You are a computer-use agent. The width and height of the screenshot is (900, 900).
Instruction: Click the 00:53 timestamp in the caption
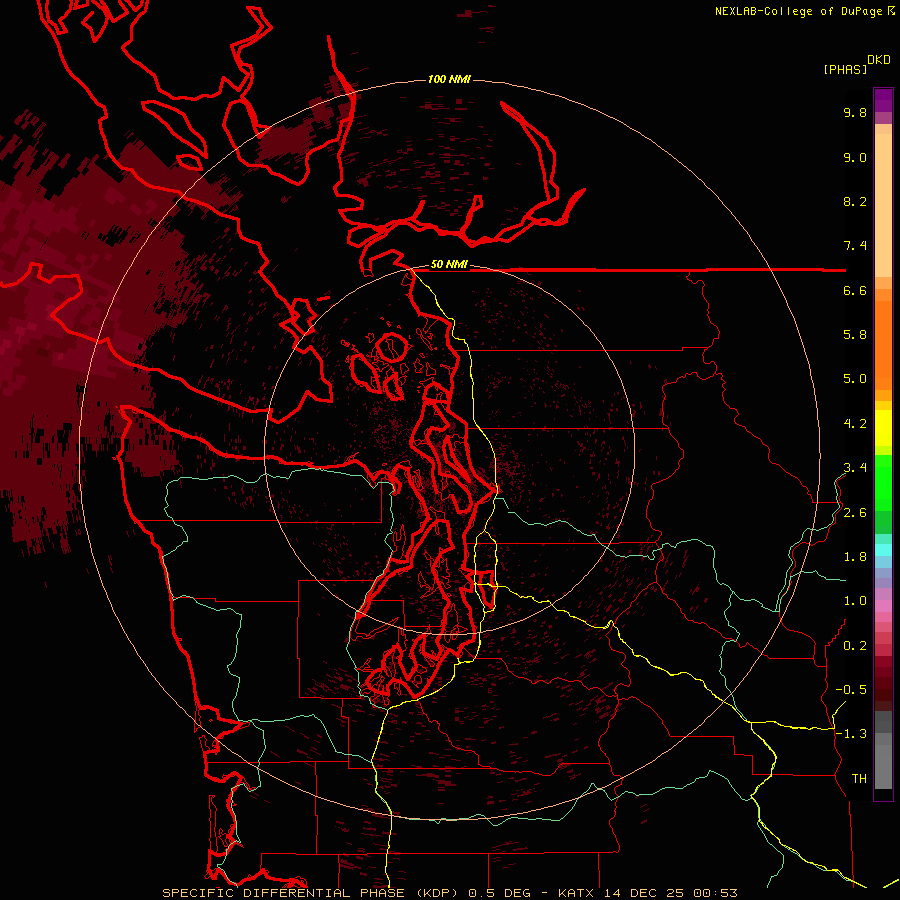[x=715, y=893]
